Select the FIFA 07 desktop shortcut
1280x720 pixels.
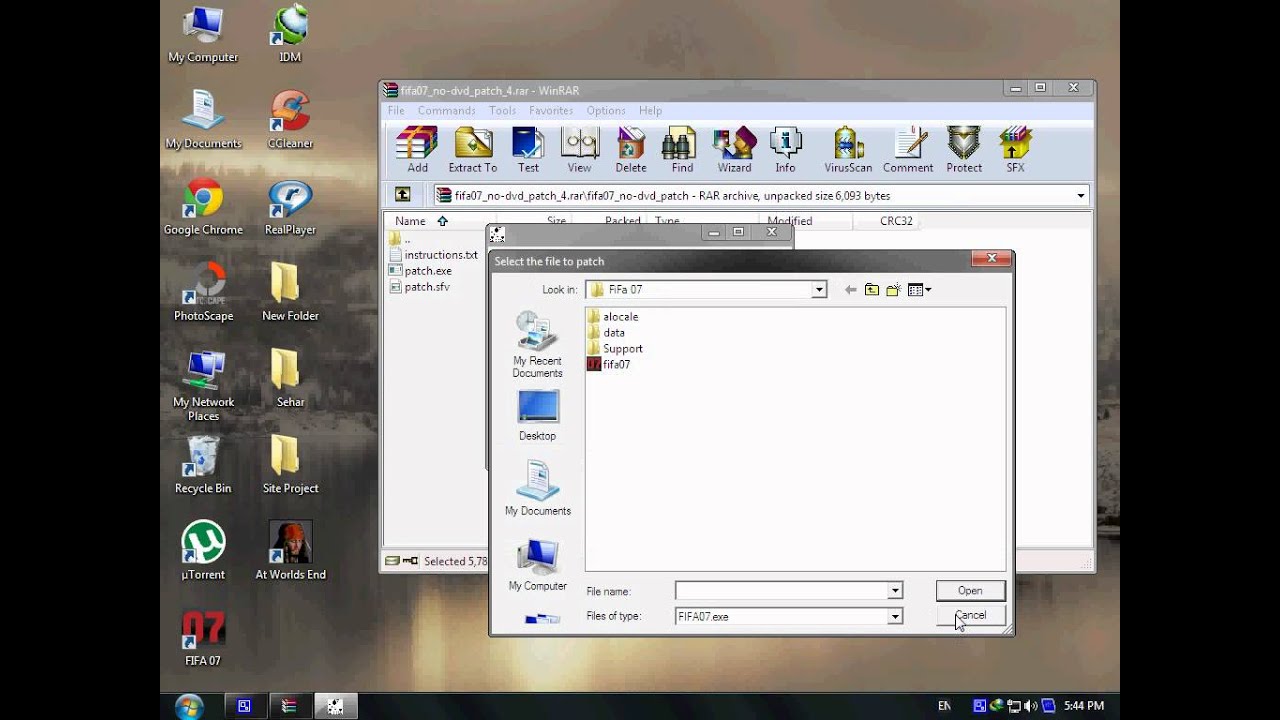[203, 638]
